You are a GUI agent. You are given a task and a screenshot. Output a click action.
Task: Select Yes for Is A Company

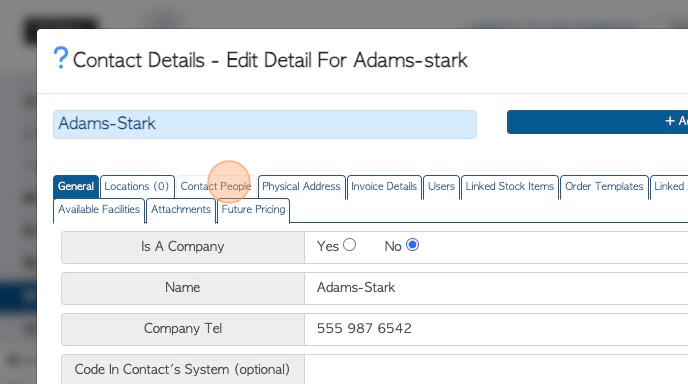coord(349,245)
